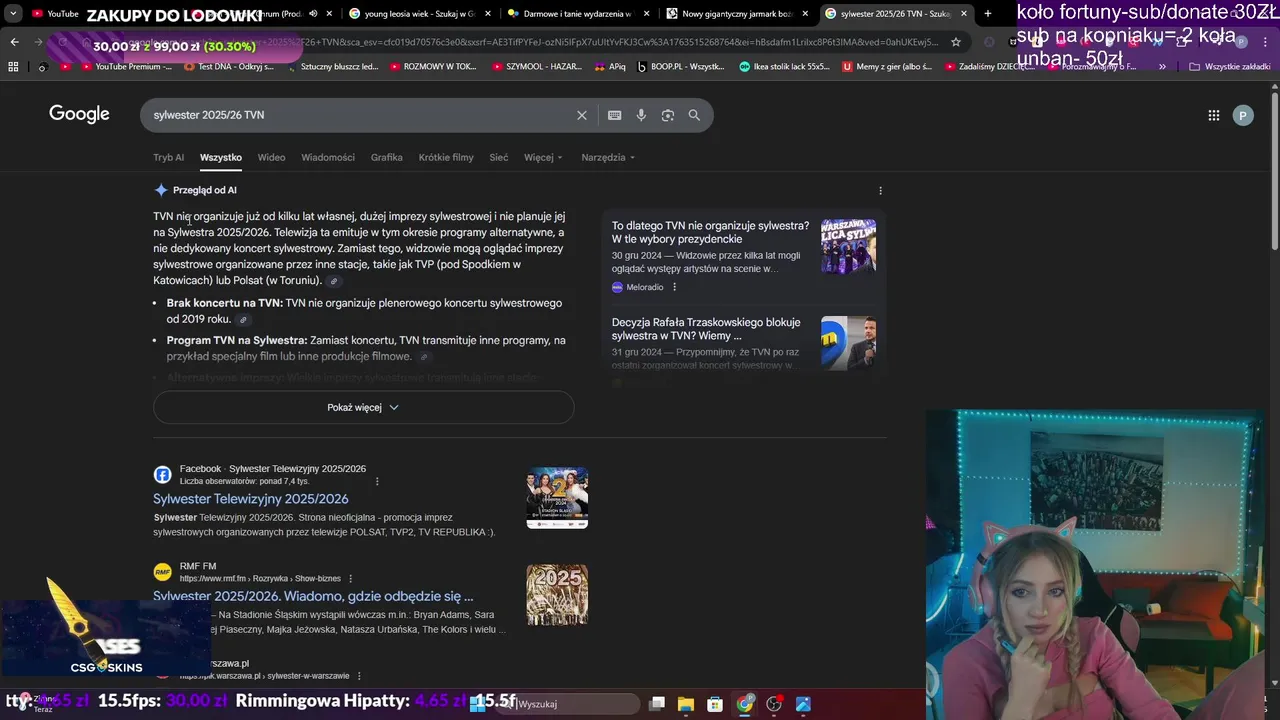
Task: Switch to the Grafika tab
Action: pos(386,158)
